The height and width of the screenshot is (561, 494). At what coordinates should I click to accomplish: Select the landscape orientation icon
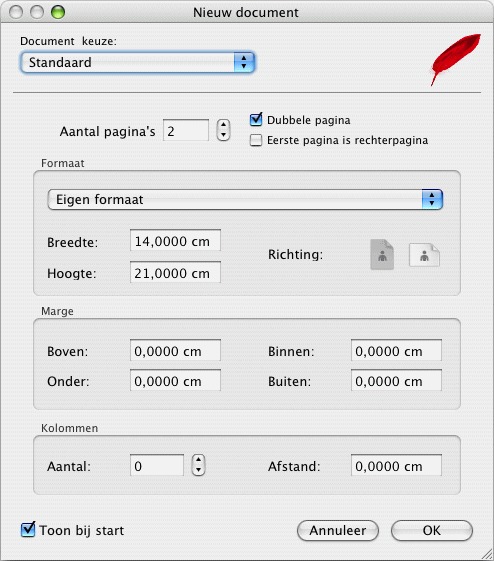point(424,255)
